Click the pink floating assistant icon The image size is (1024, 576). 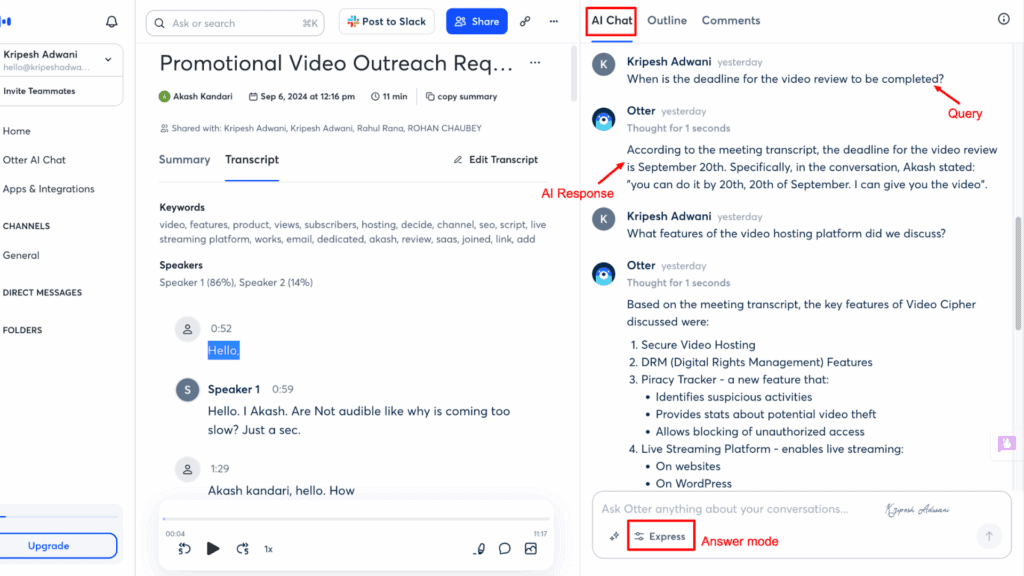point(1006,443)
